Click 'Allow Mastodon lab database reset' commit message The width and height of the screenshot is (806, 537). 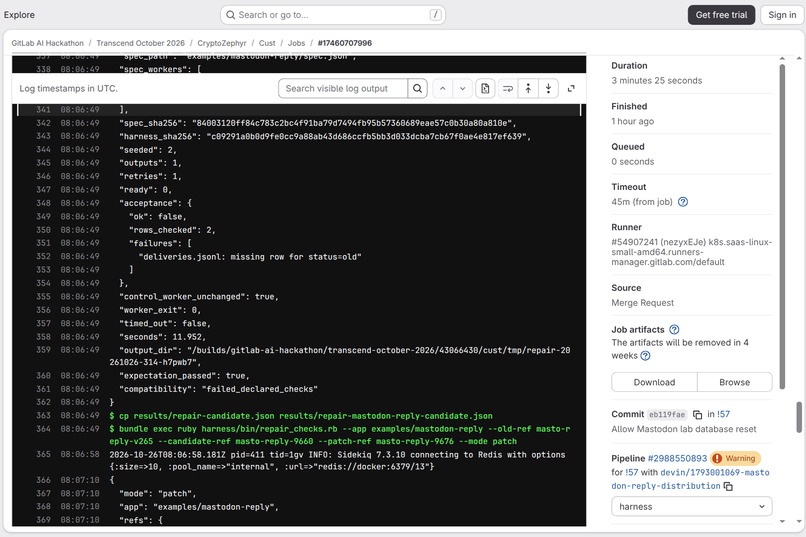point(684,429)
